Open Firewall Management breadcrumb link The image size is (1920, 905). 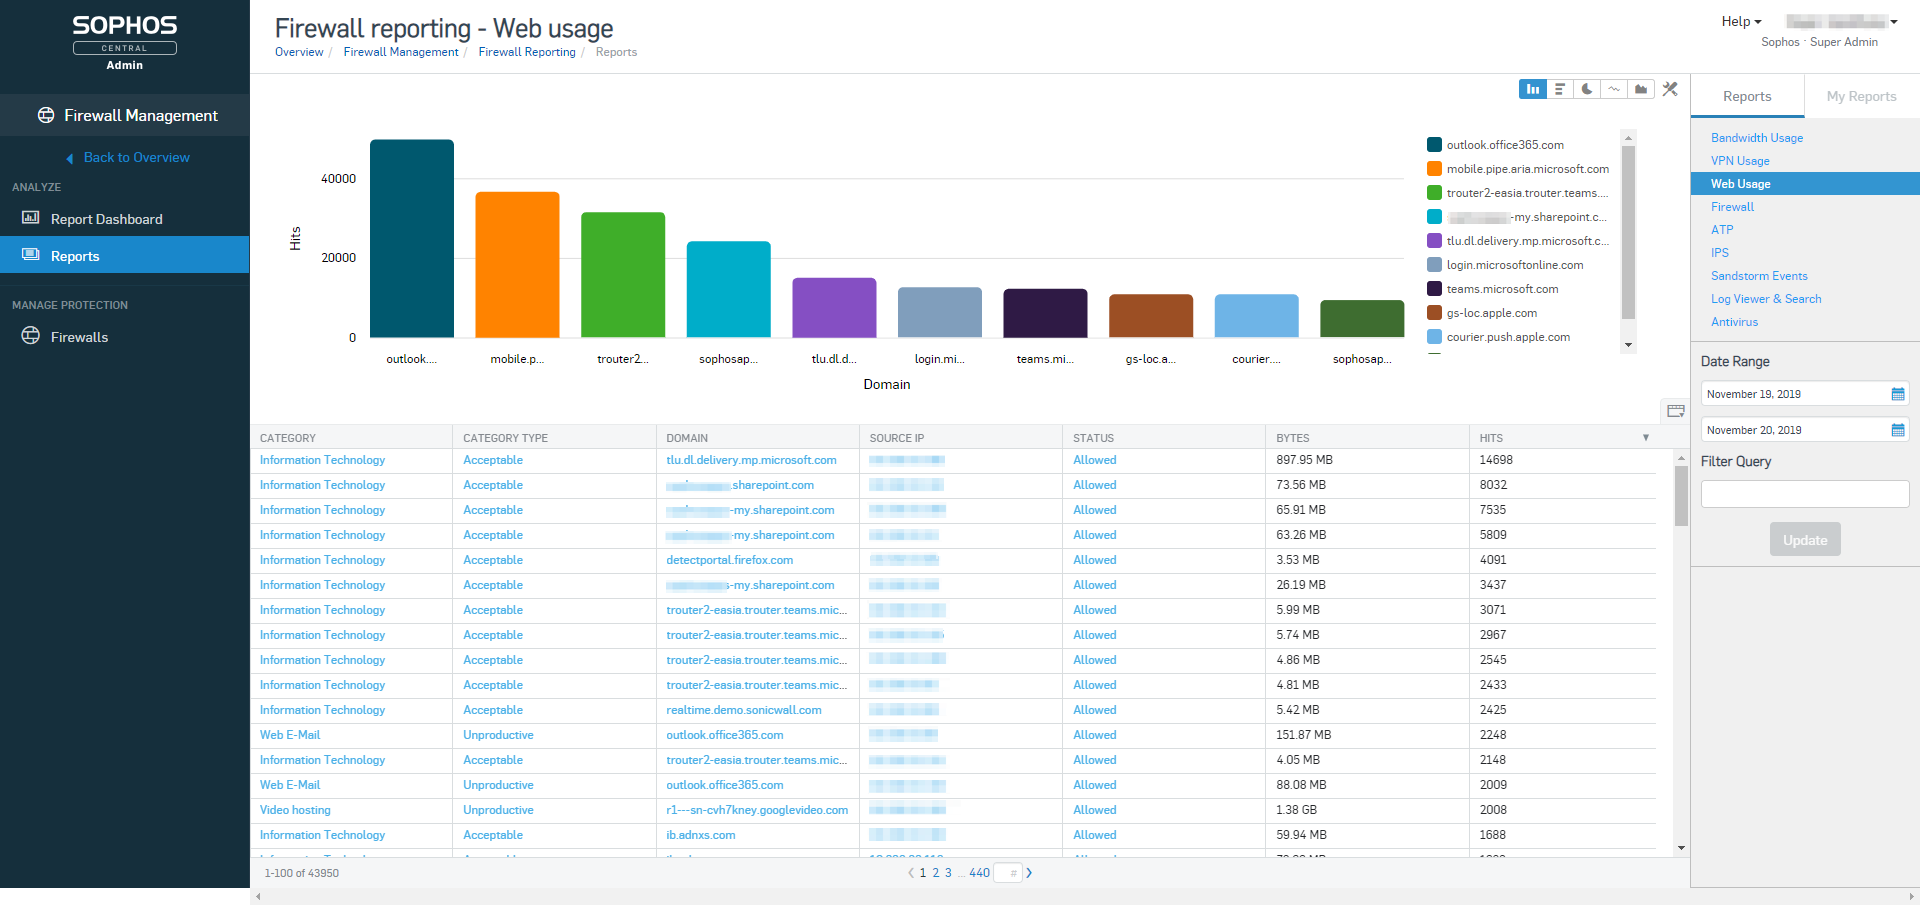(x=401, y=52)
